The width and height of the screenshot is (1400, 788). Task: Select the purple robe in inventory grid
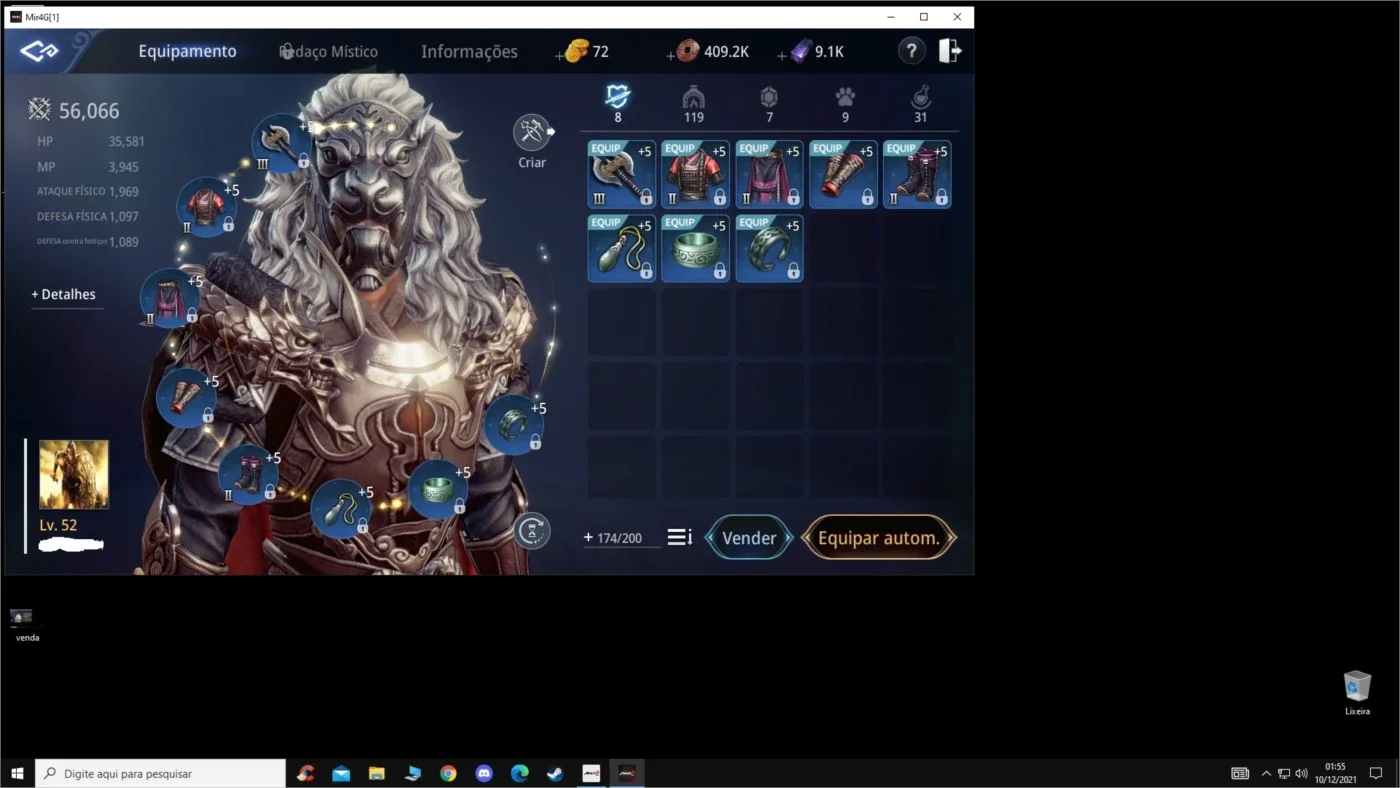coord(769,174)
